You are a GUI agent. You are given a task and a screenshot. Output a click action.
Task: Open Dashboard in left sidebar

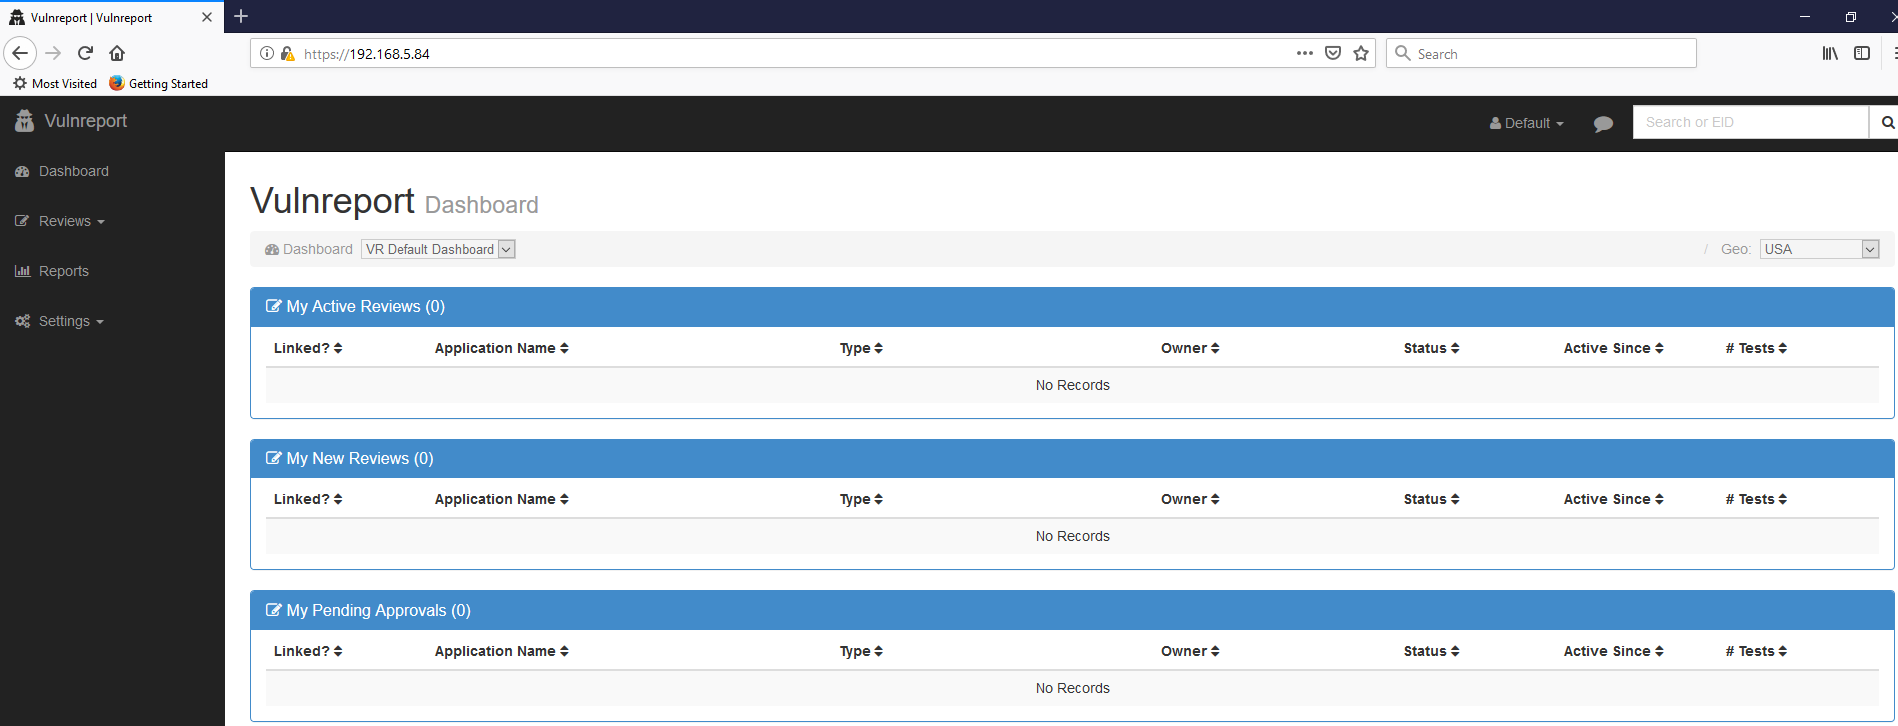(62, 171)
